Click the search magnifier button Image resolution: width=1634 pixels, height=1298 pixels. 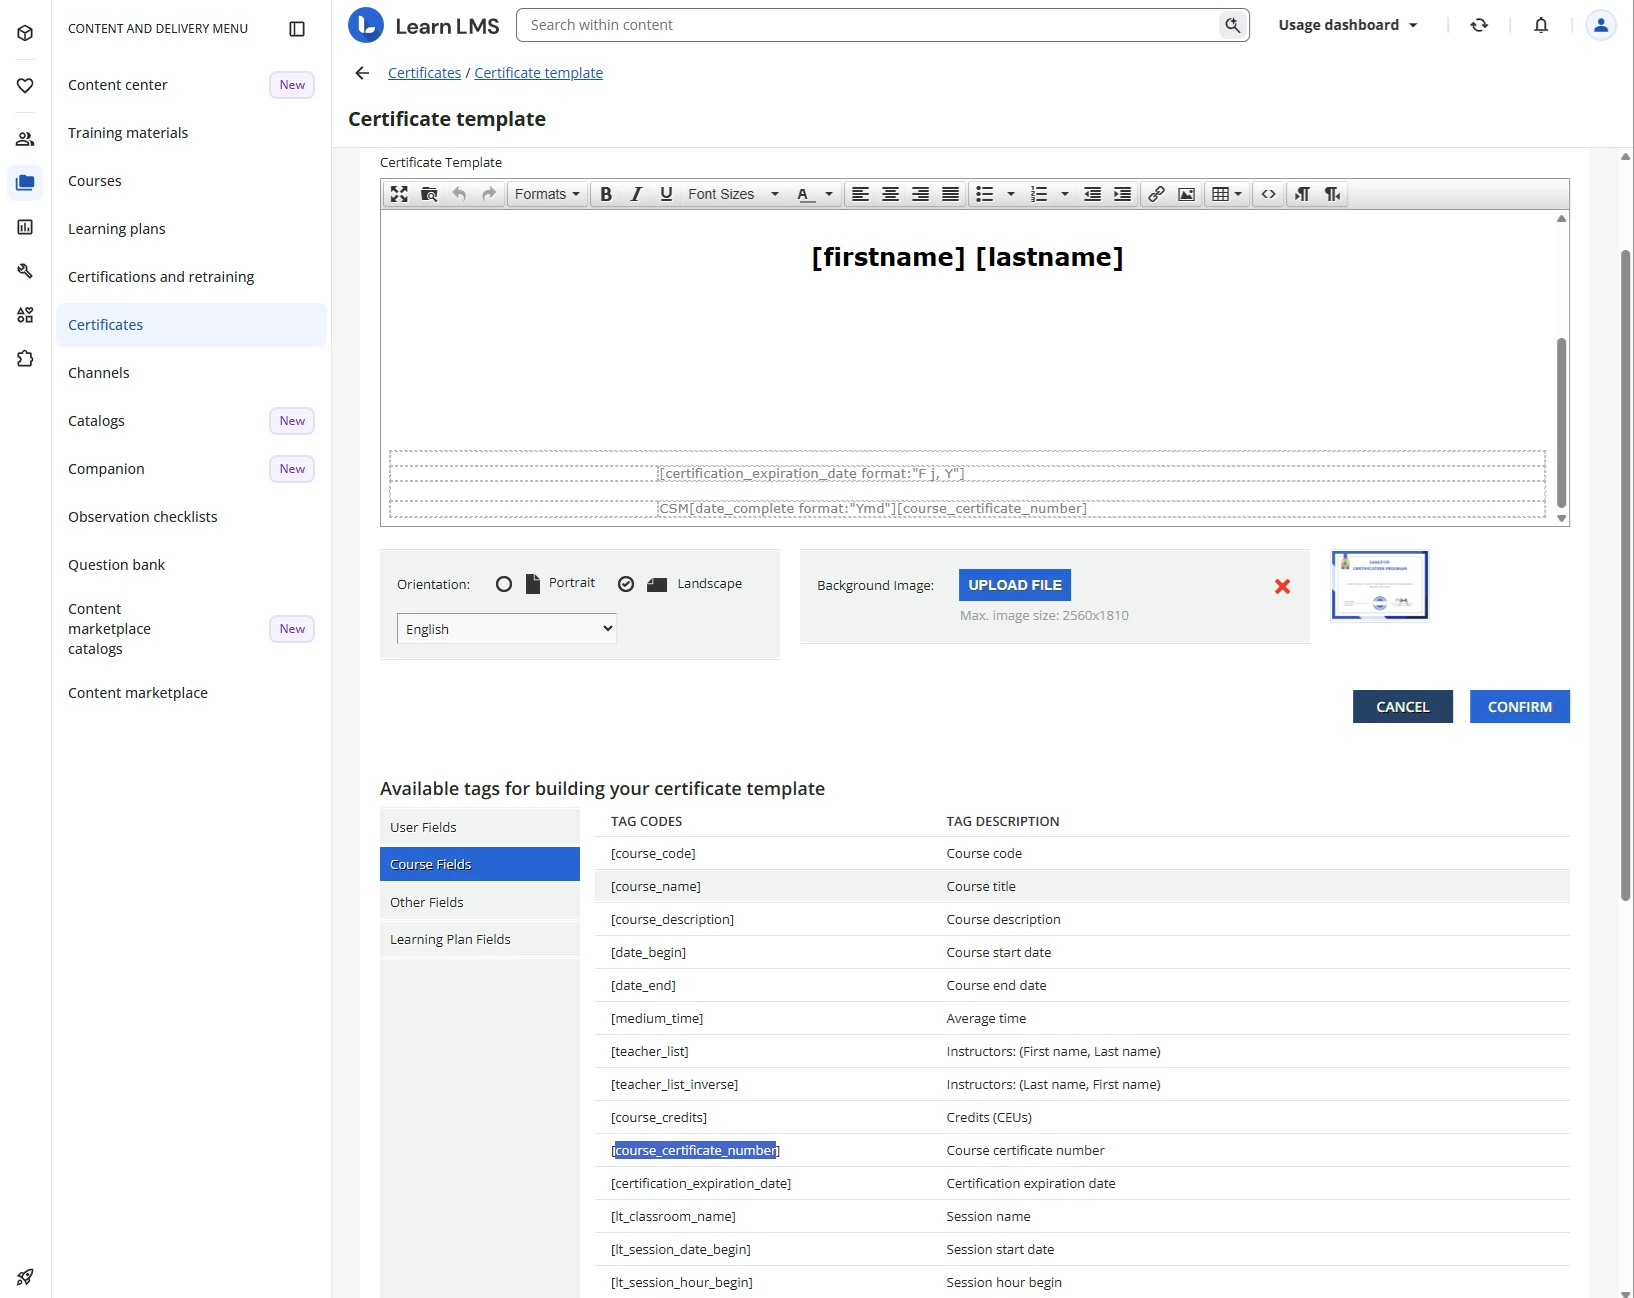point(1232,25)
